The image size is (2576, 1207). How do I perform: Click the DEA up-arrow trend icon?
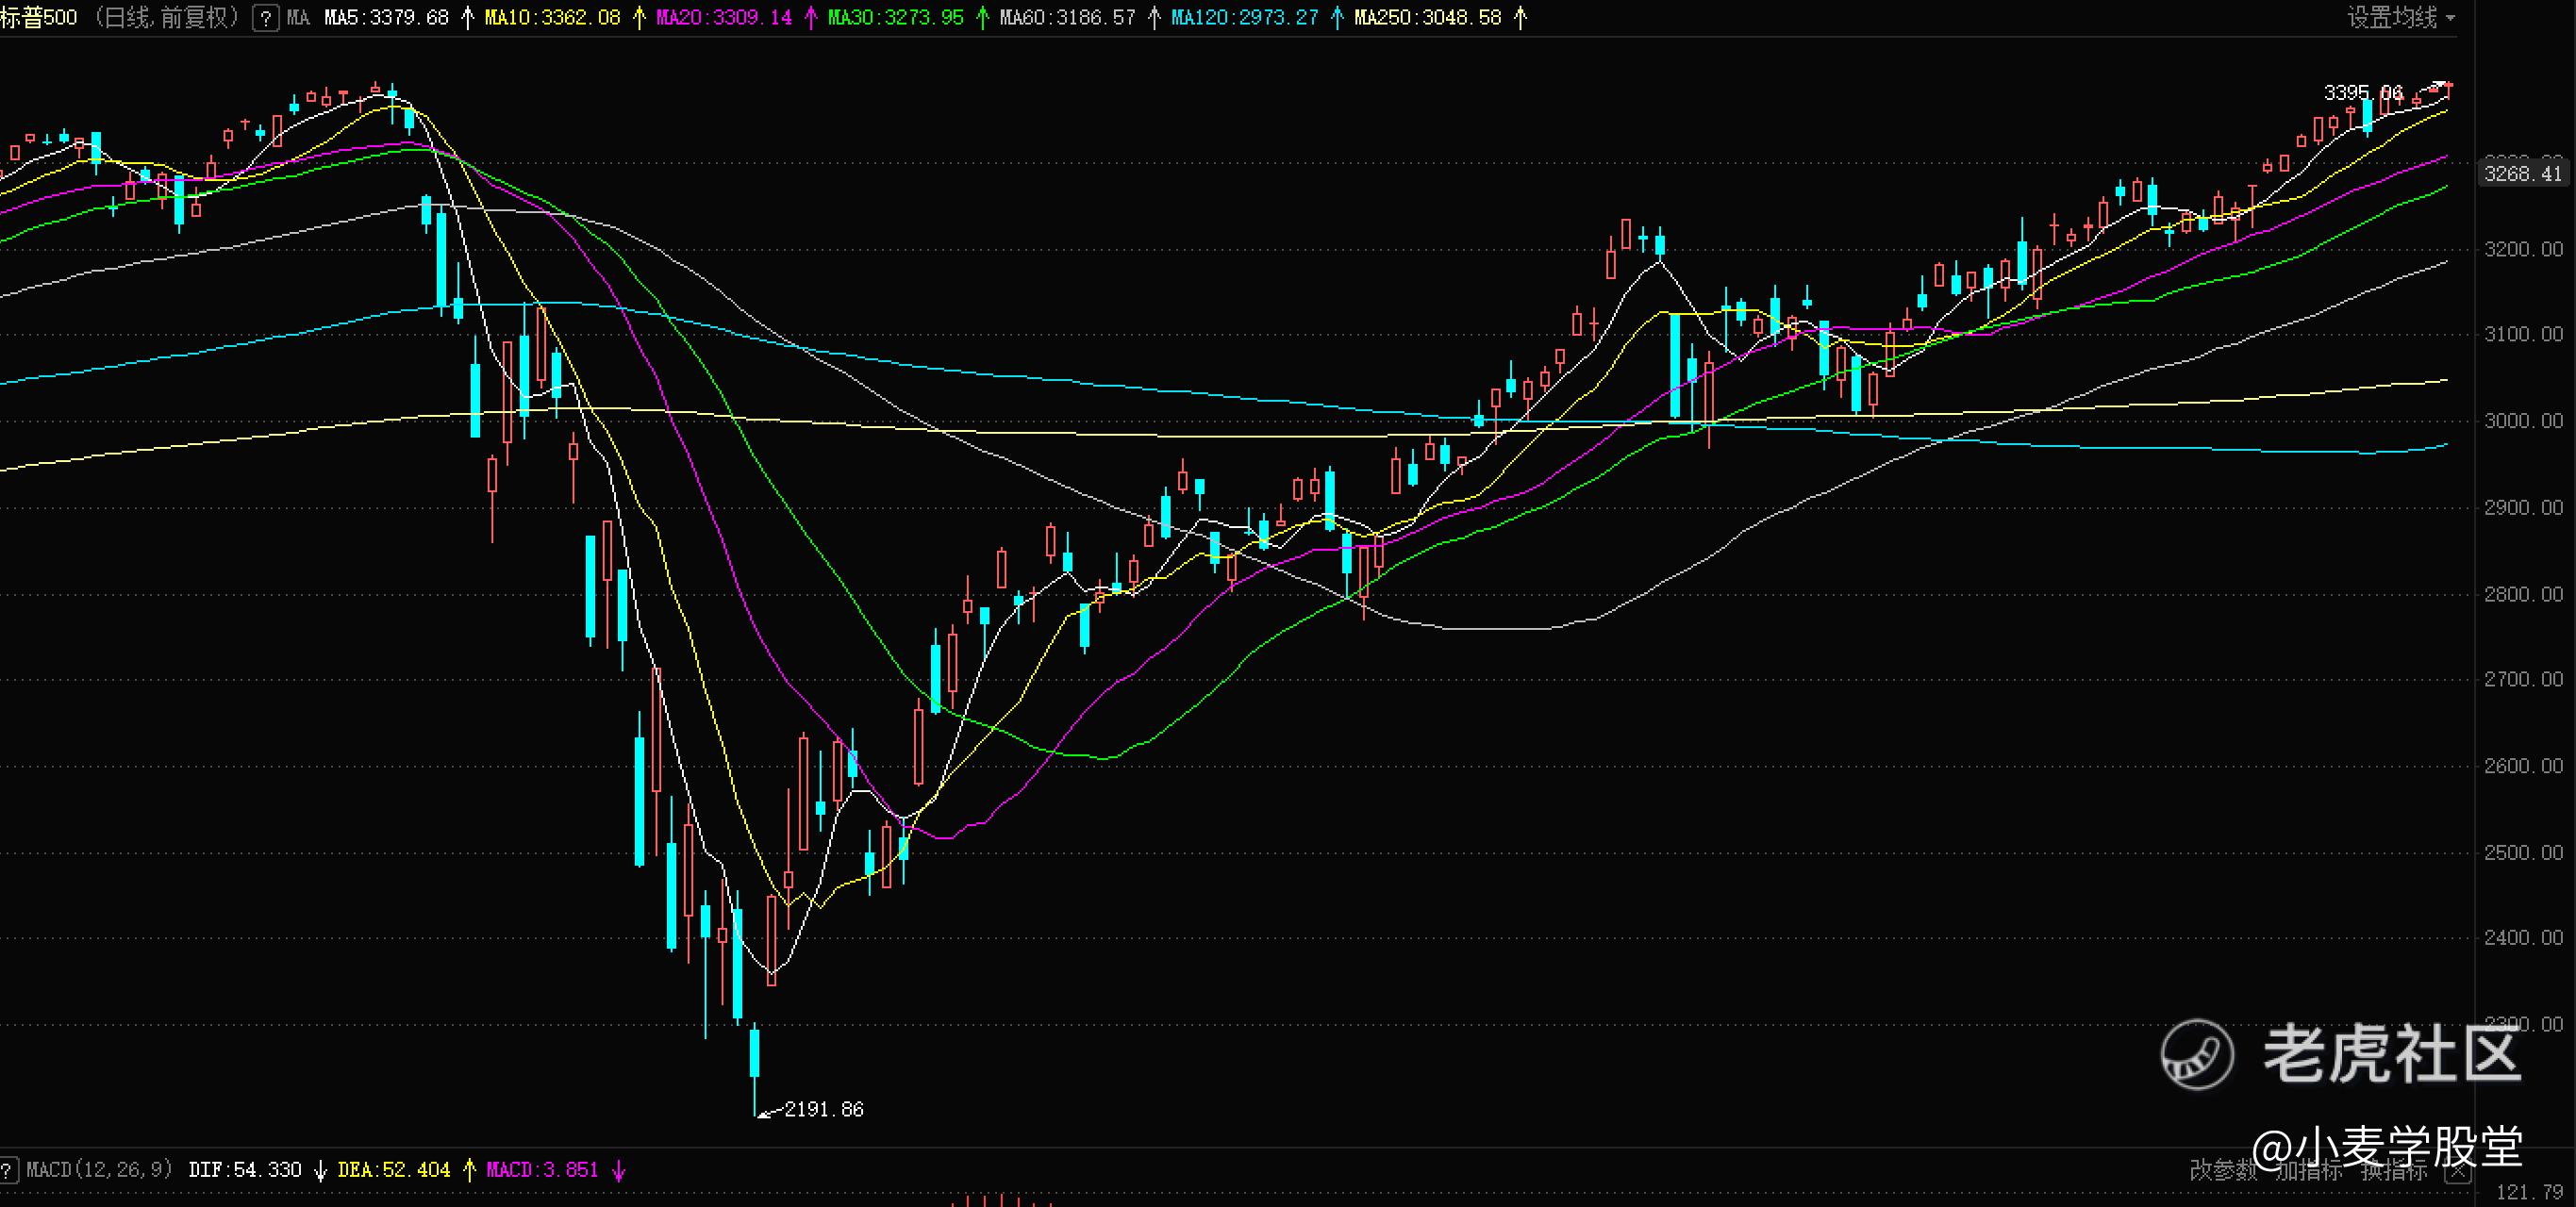(x=468, y=1170)
